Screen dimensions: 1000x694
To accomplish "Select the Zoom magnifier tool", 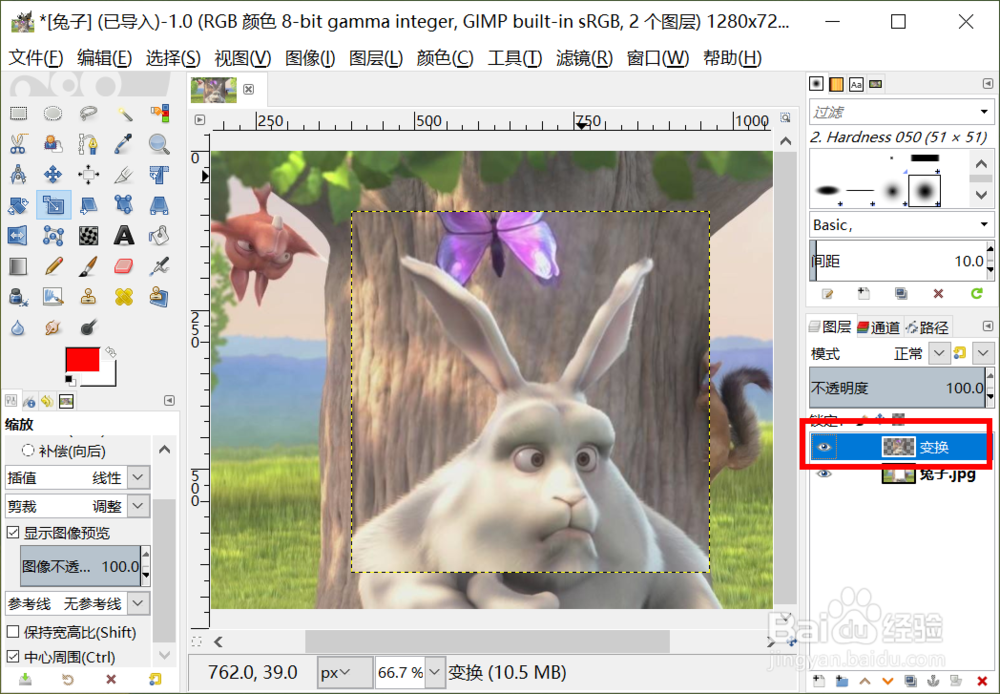I will 159,144.
